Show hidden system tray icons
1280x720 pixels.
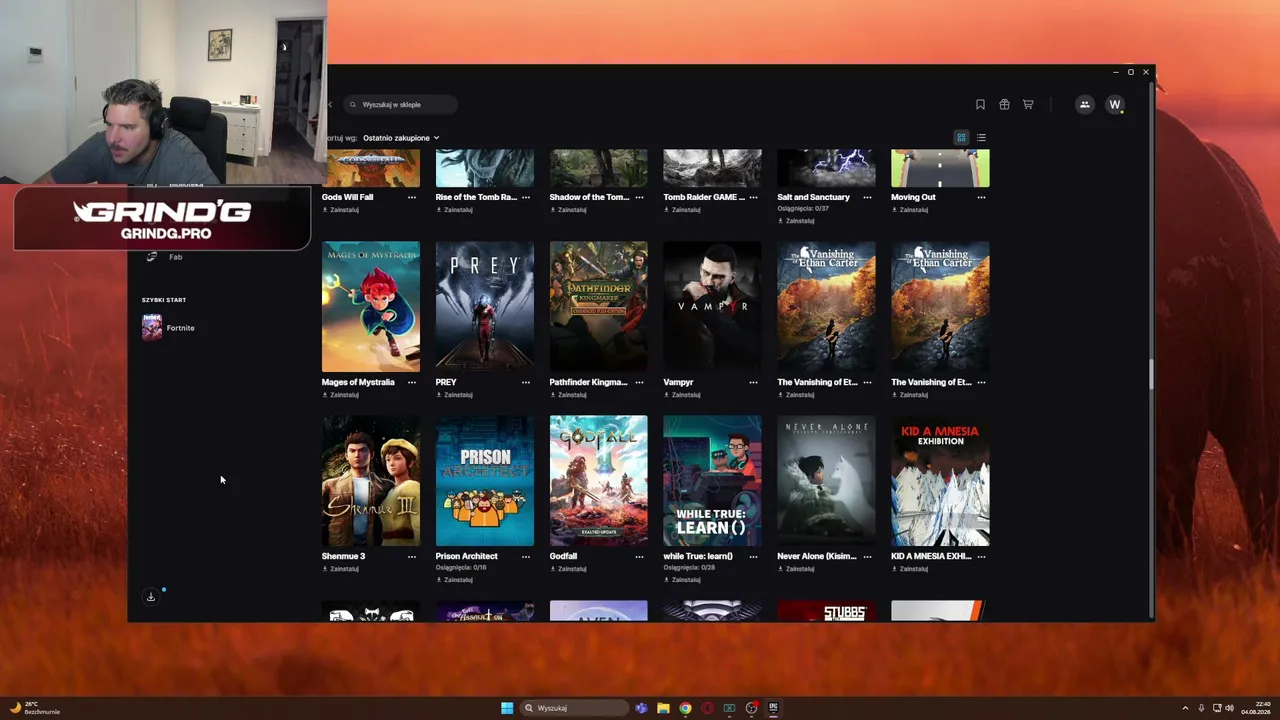click(x=1186, y=708)
